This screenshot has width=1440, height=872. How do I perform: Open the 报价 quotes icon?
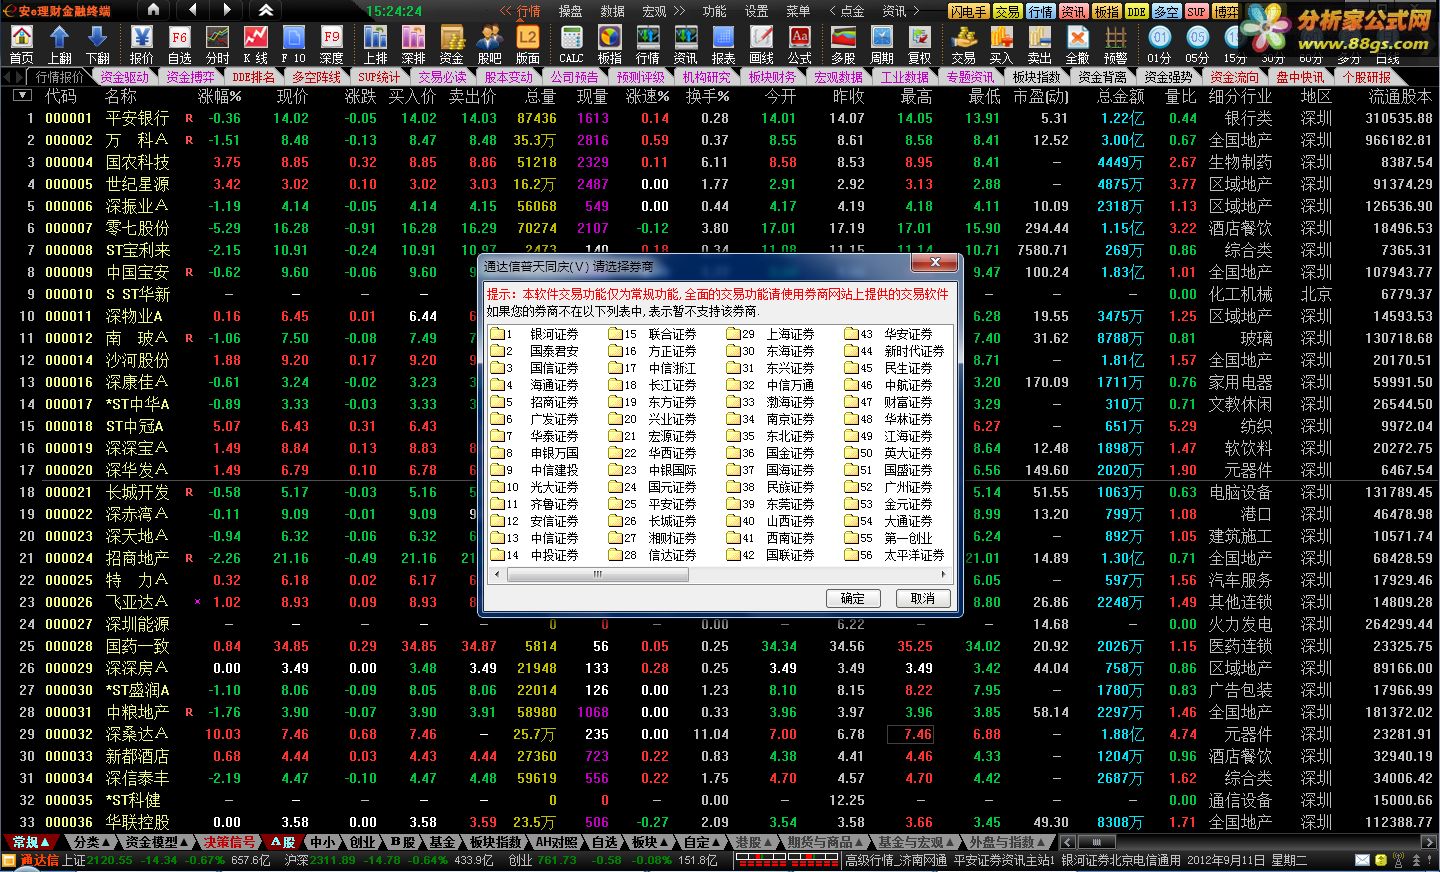click(x=142, y=45)
